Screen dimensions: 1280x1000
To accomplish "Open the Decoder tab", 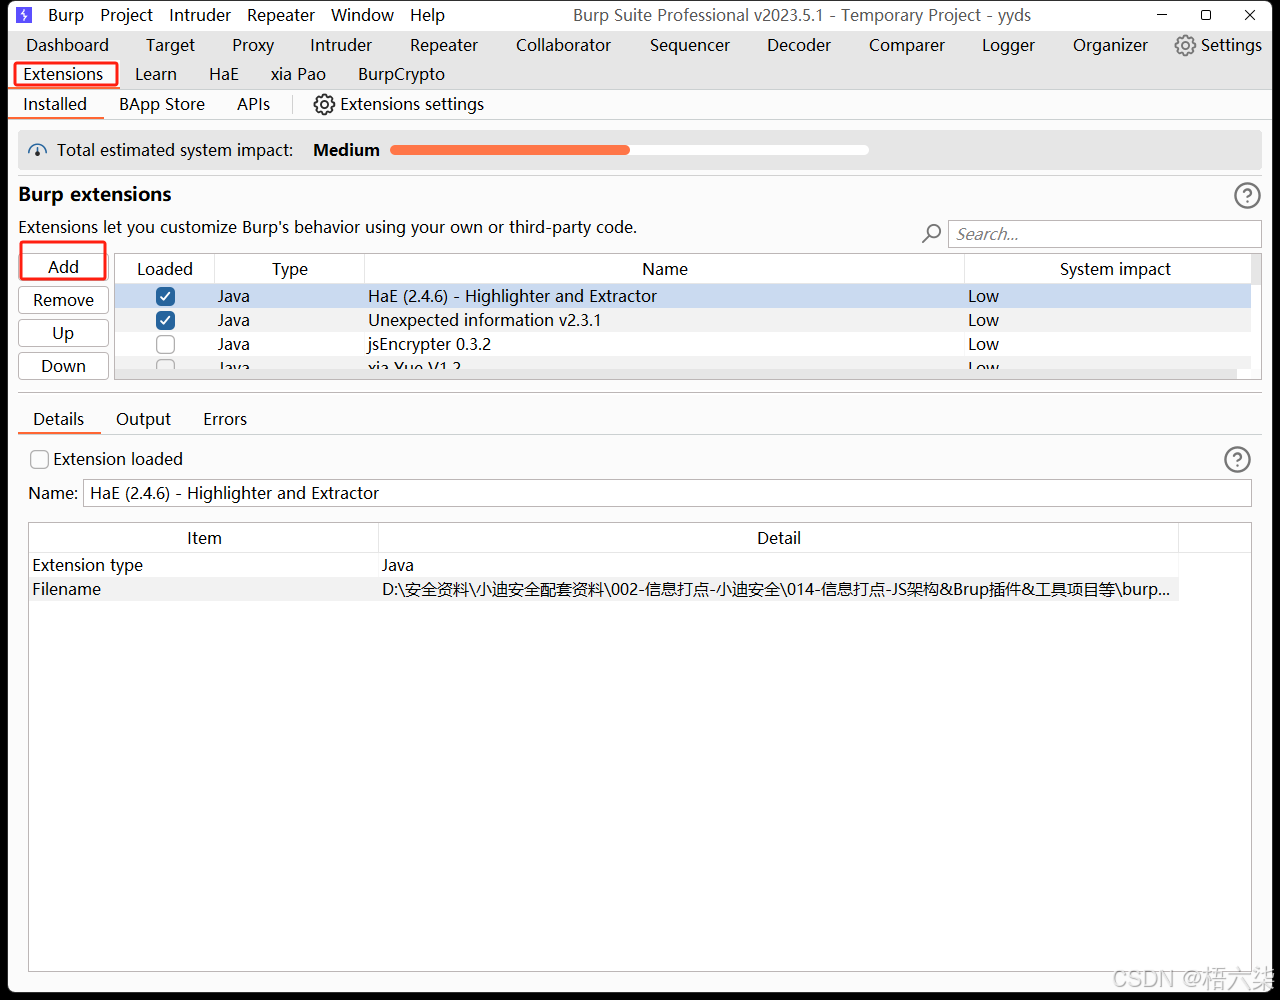I will (799, 45).
